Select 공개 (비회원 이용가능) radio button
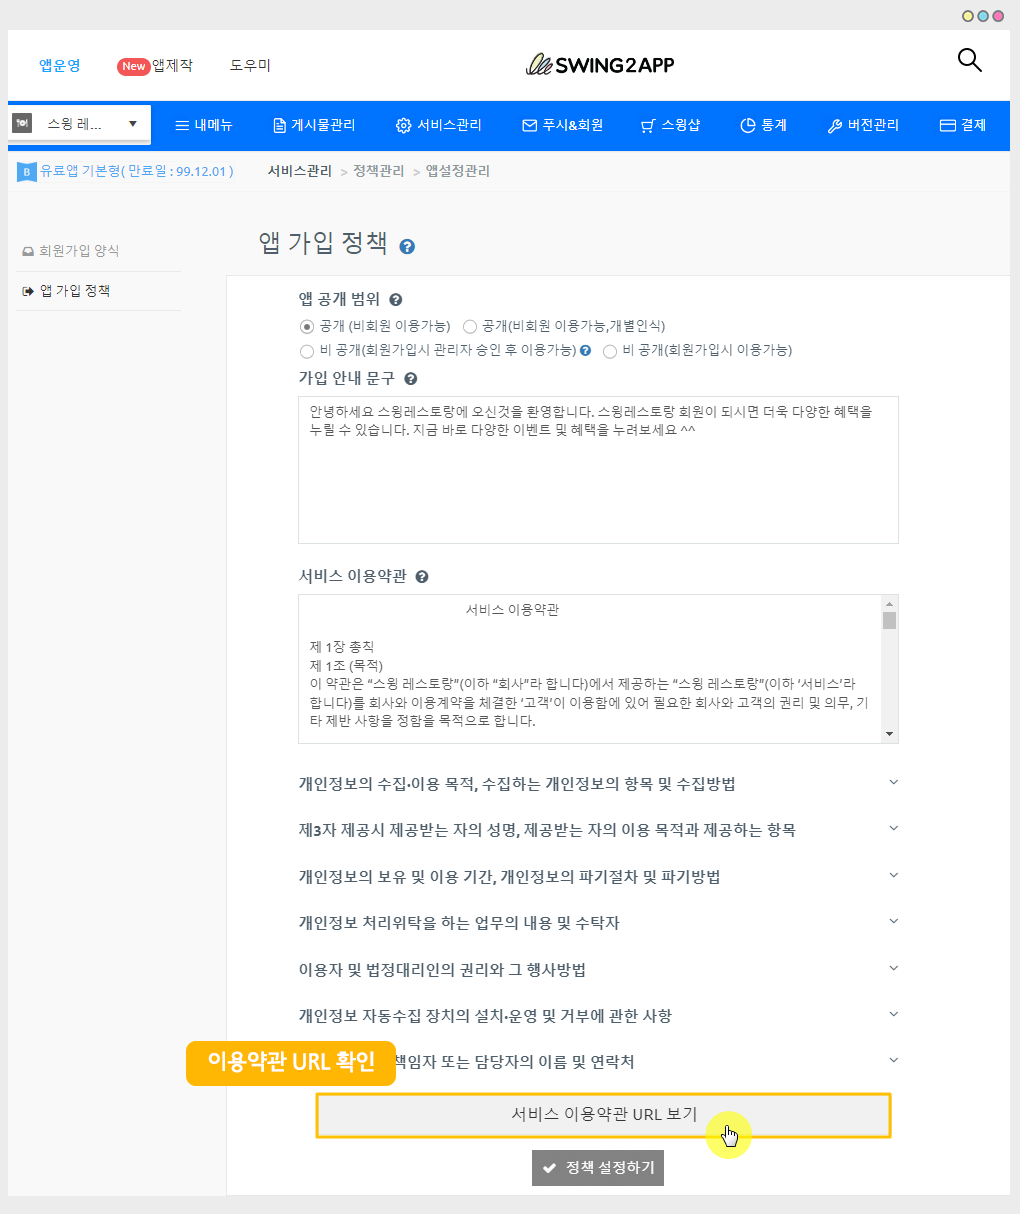Viewport: 1020px width, 1214px height. click(307, 326)
